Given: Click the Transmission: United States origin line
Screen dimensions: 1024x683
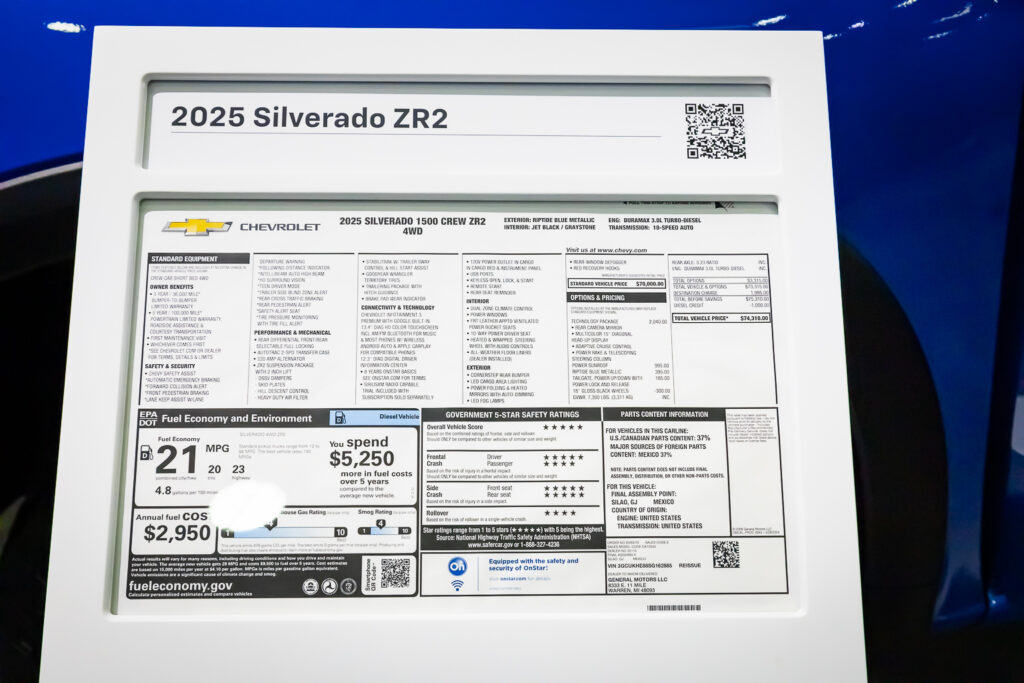Looking at the screenshot, I should click(660, 526).
